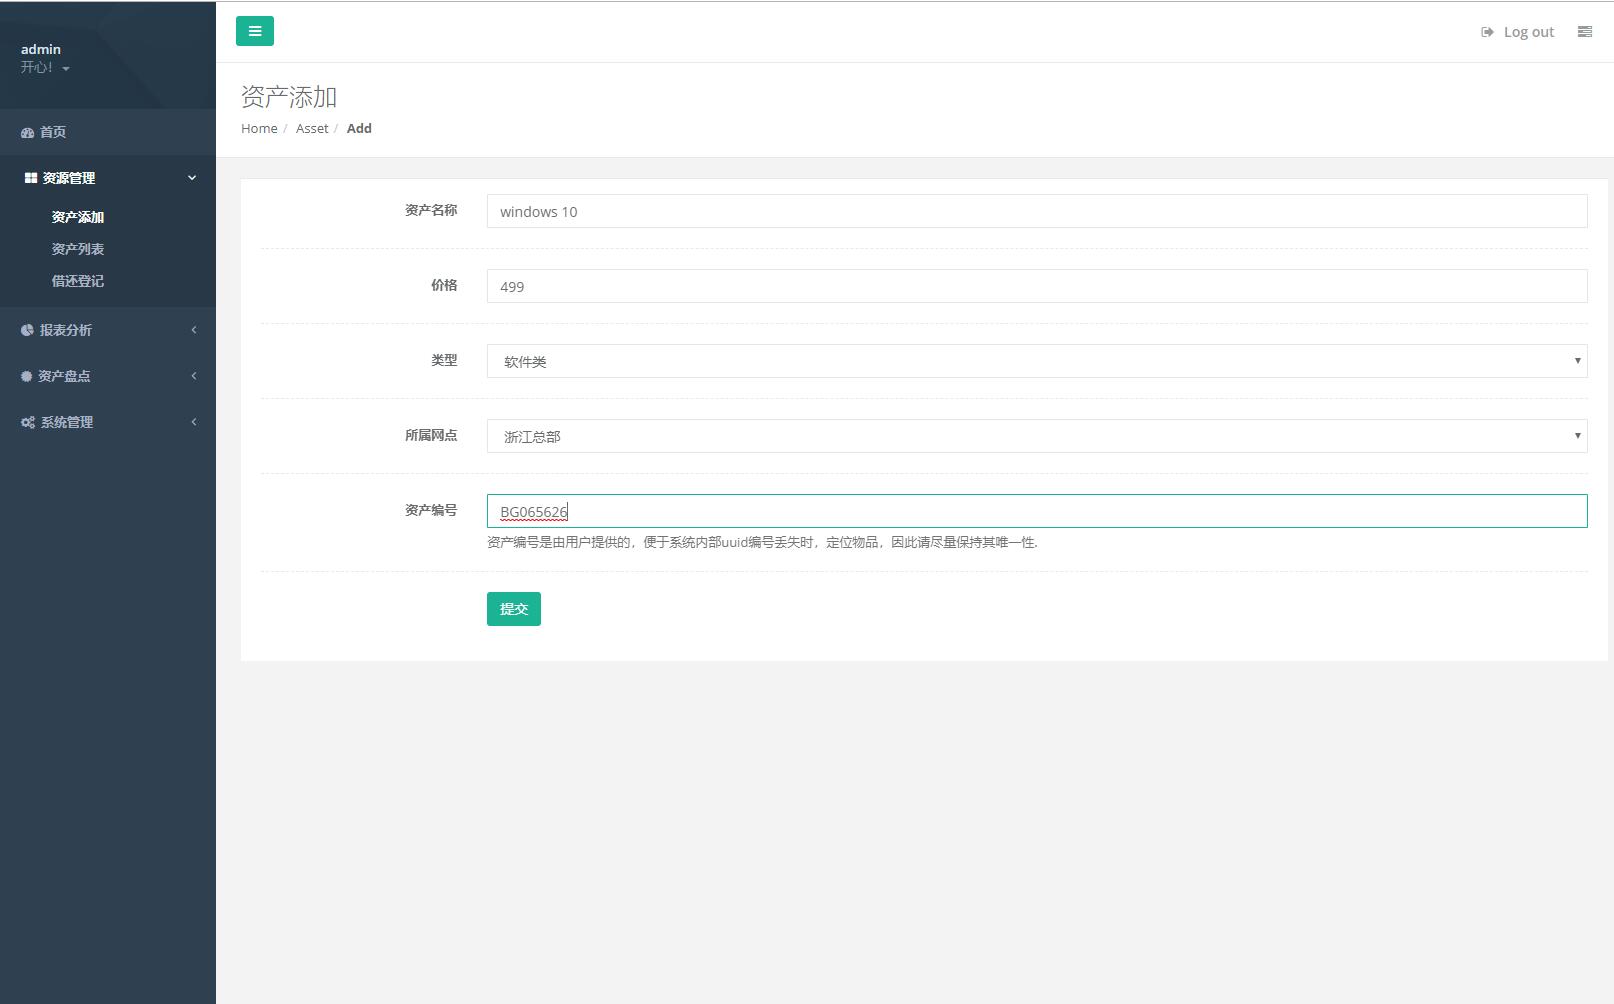This screenshot has width=1614, height=1004.
Task: Click the admin username text
Action: [x=41, y=49]
